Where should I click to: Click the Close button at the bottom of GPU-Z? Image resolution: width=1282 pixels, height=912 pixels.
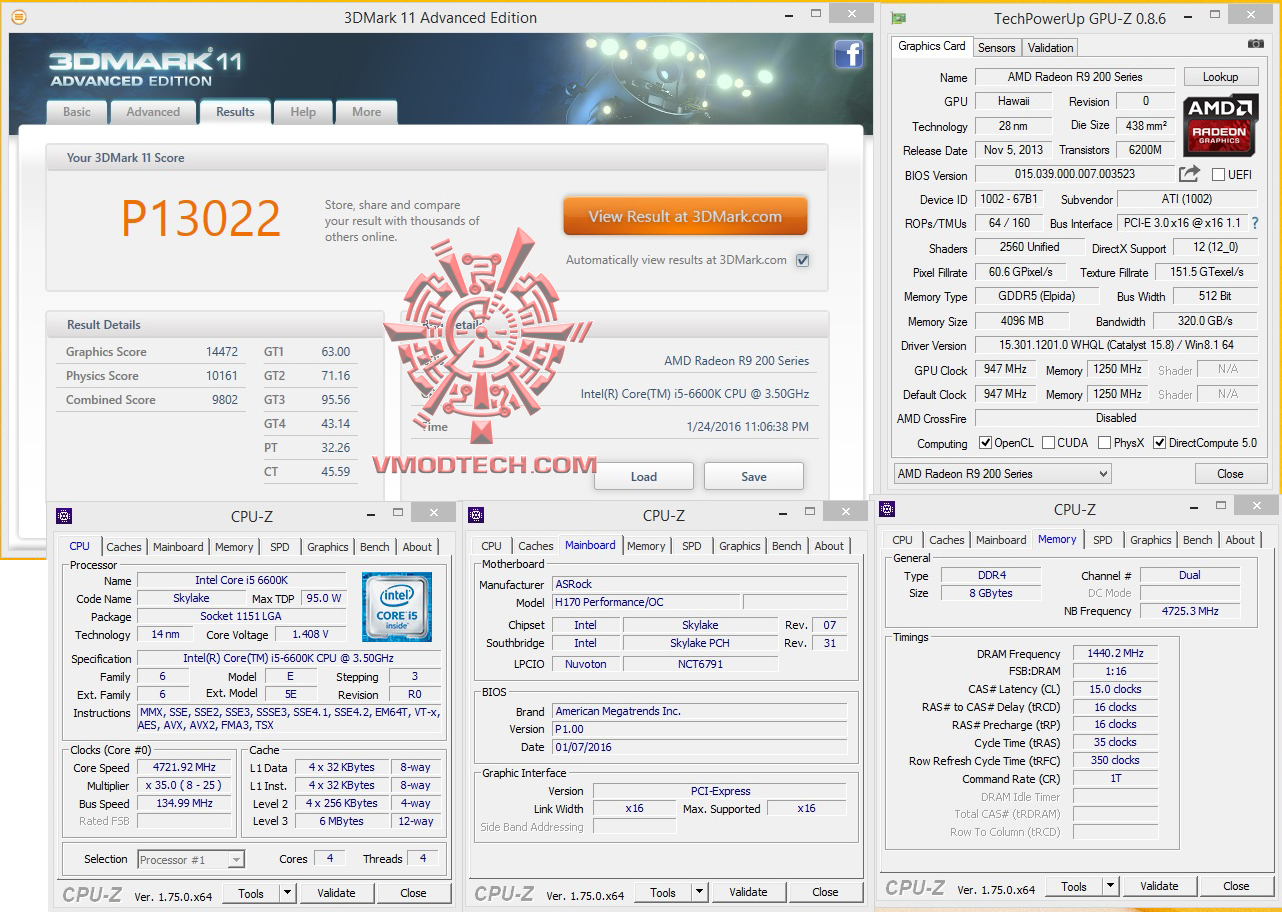(x=1230, y=474)
